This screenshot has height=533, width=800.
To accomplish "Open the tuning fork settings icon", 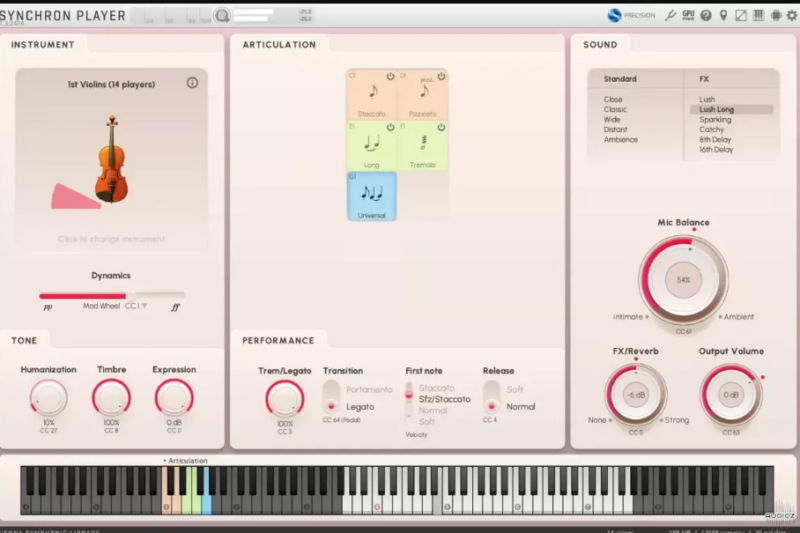I will click(x=670, y=15).
